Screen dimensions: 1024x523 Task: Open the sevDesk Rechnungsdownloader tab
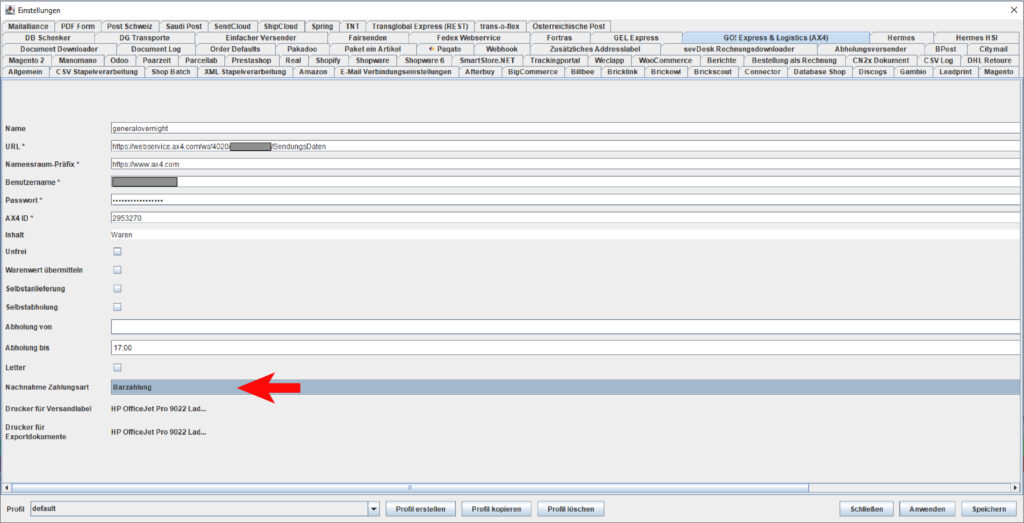739,49
